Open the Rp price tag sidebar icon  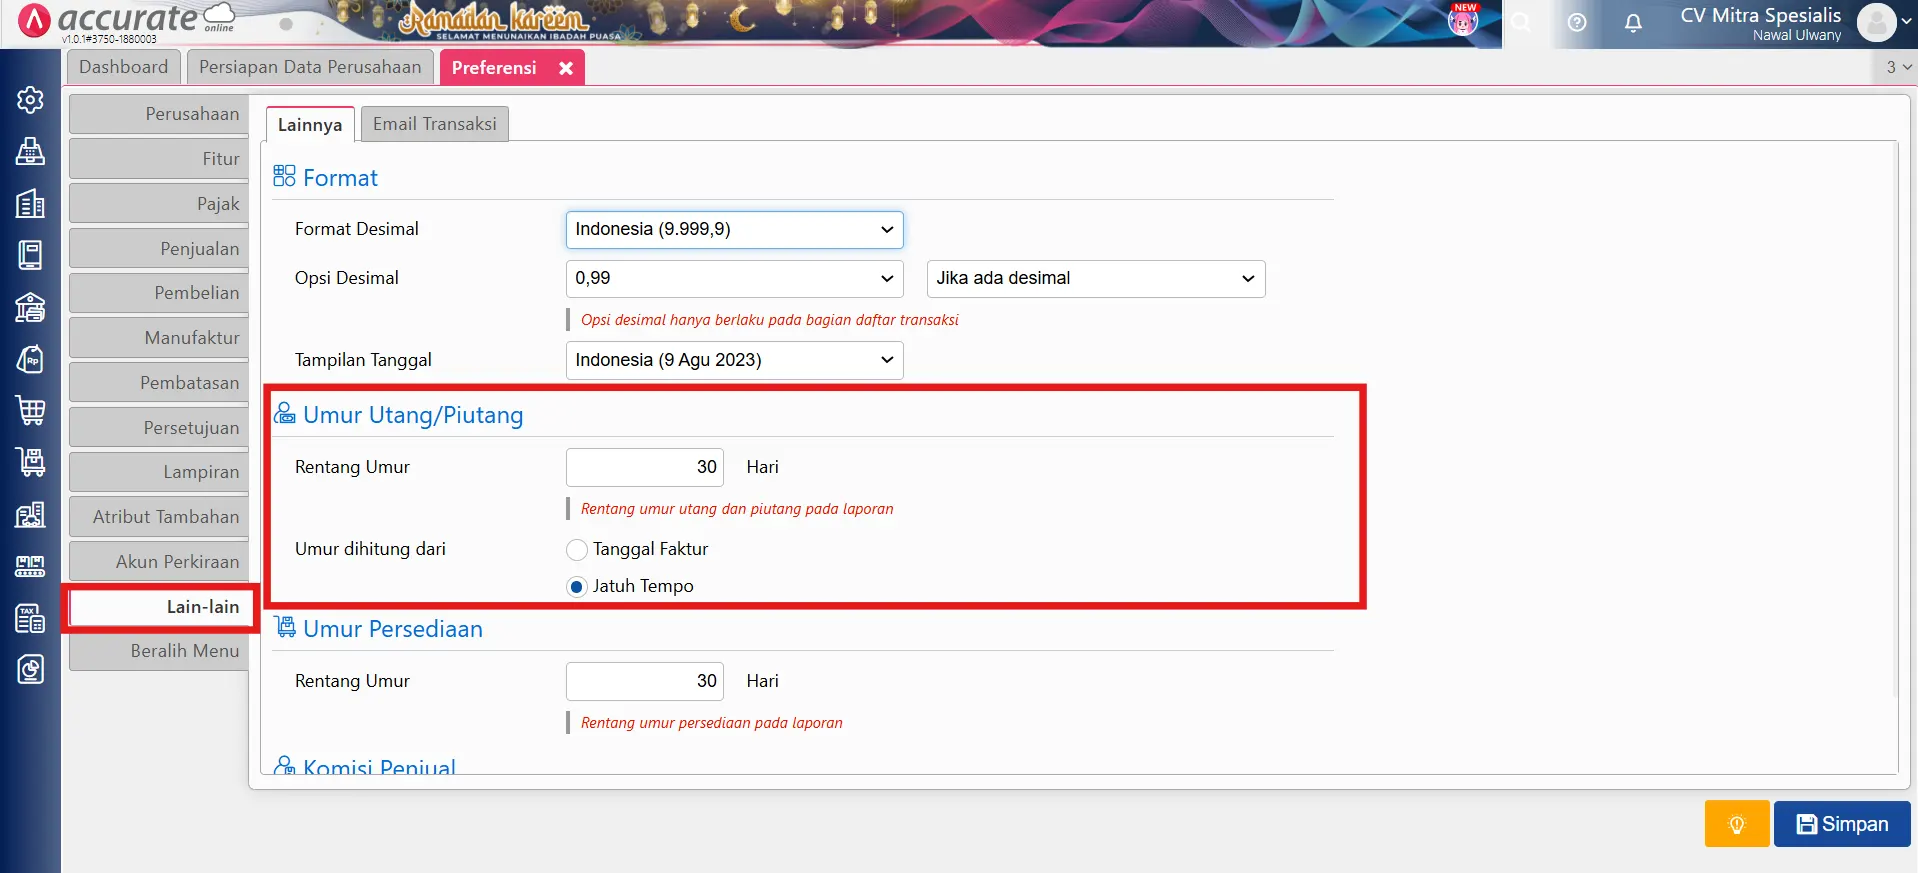30,359
